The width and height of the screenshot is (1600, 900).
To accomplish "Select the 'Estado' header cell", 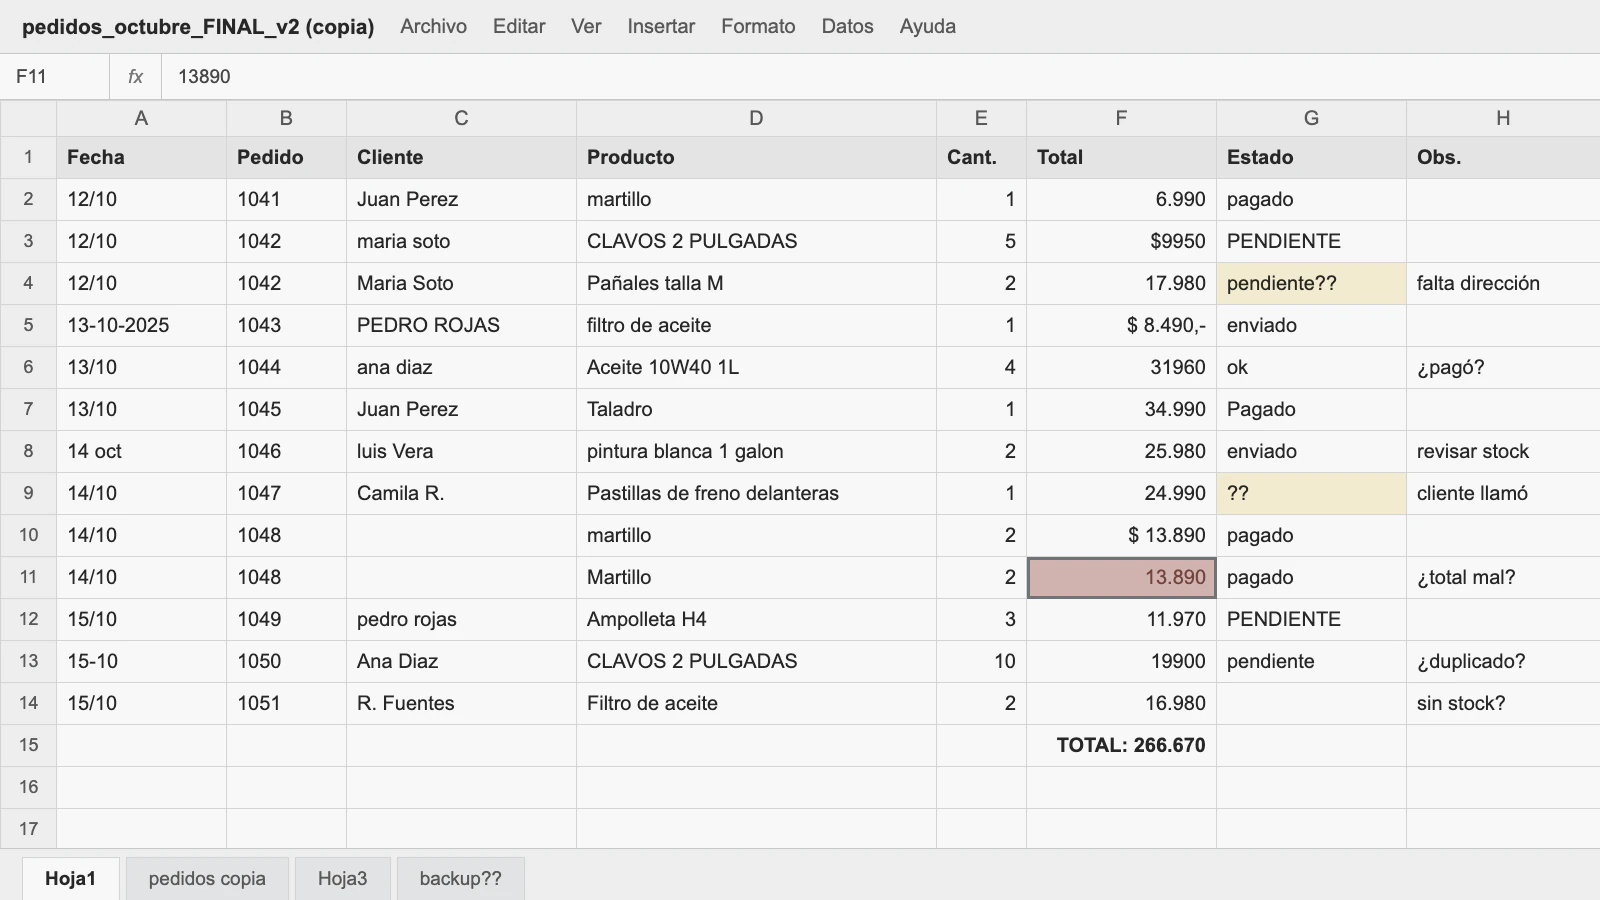I will (1311, 157).
